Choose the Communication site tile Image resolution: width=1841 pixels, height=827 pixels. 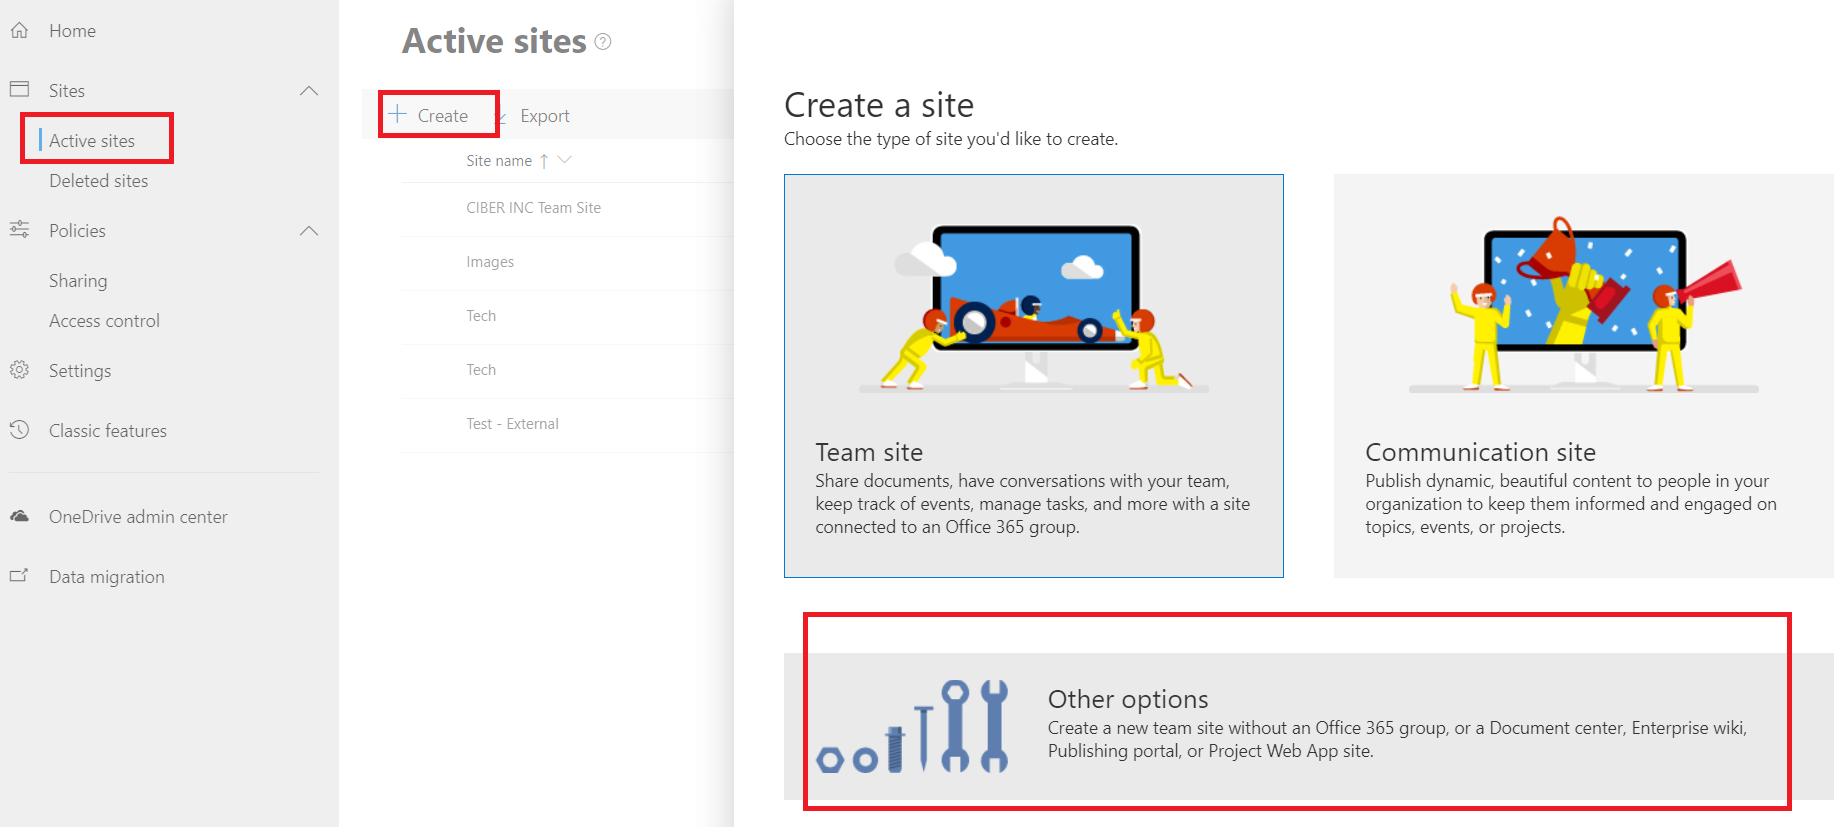click(1583, 376)
